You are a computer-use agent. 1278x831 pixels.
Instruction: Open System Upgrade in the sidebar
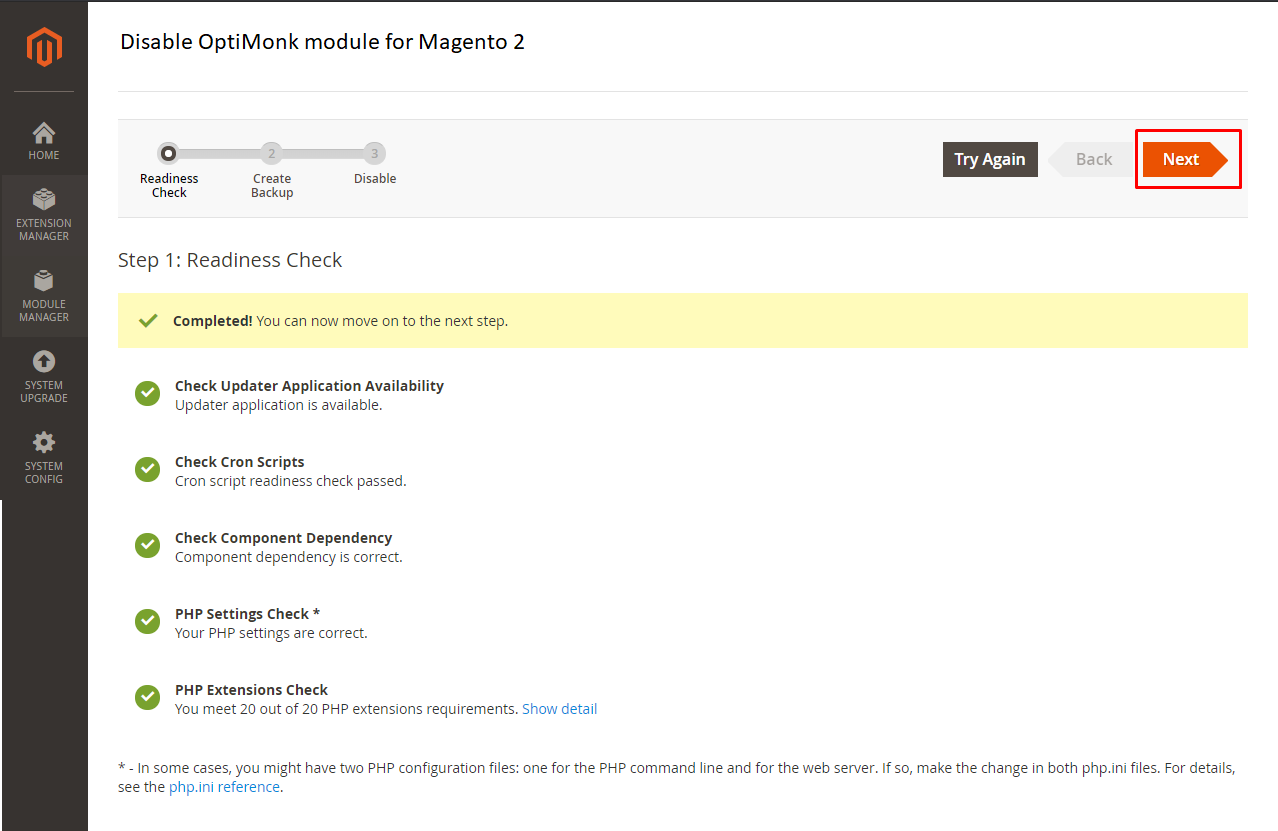[44, 377]
